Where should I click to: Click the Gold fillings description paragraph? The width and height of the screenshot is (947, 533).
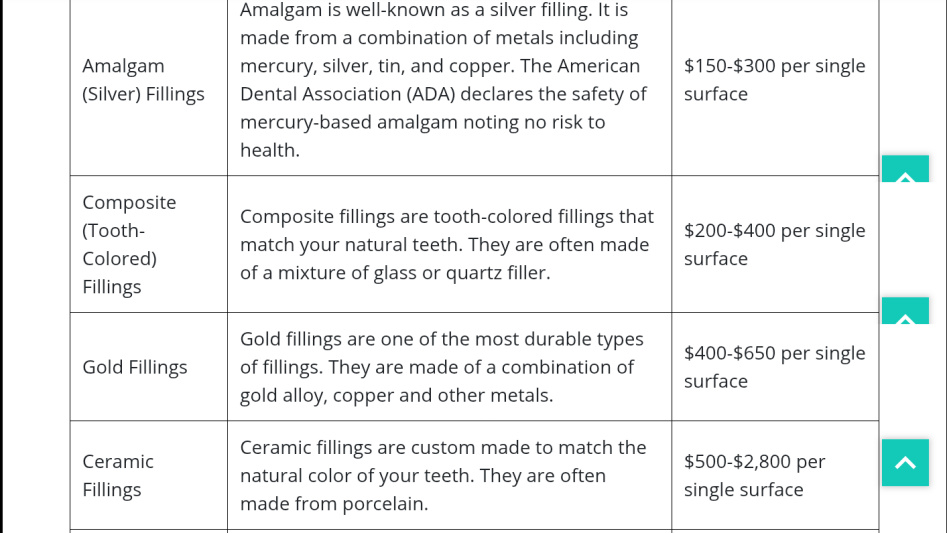coord(441,367)
